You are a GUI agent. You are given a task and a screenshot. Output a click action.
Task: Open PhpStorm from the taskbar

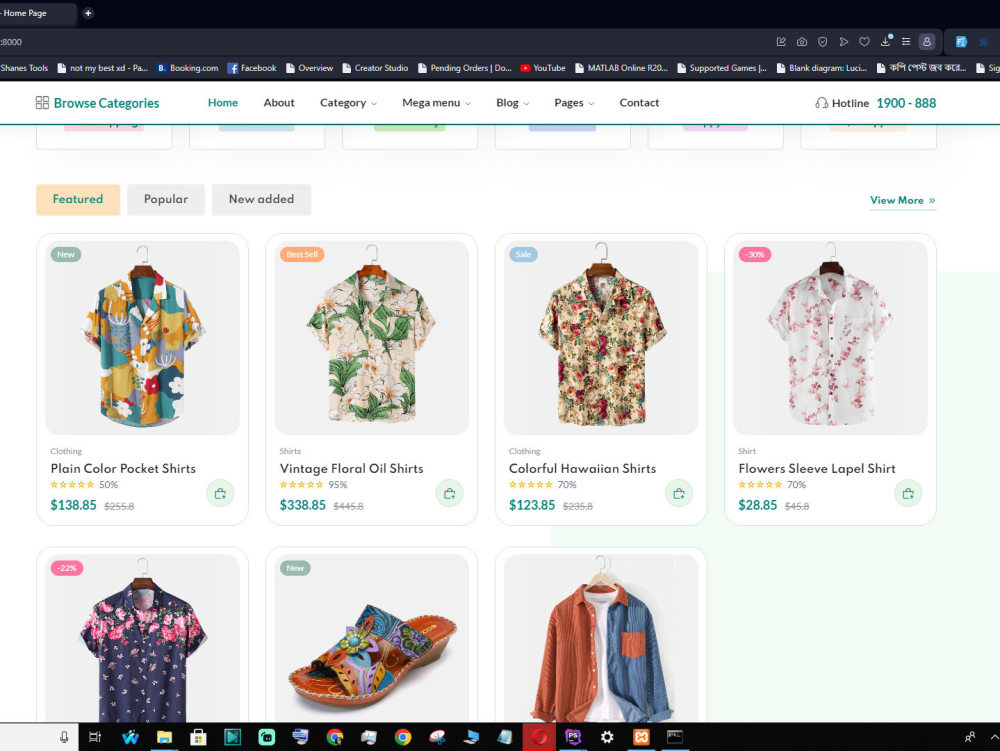pyautogui.click(x=573, y=738)
